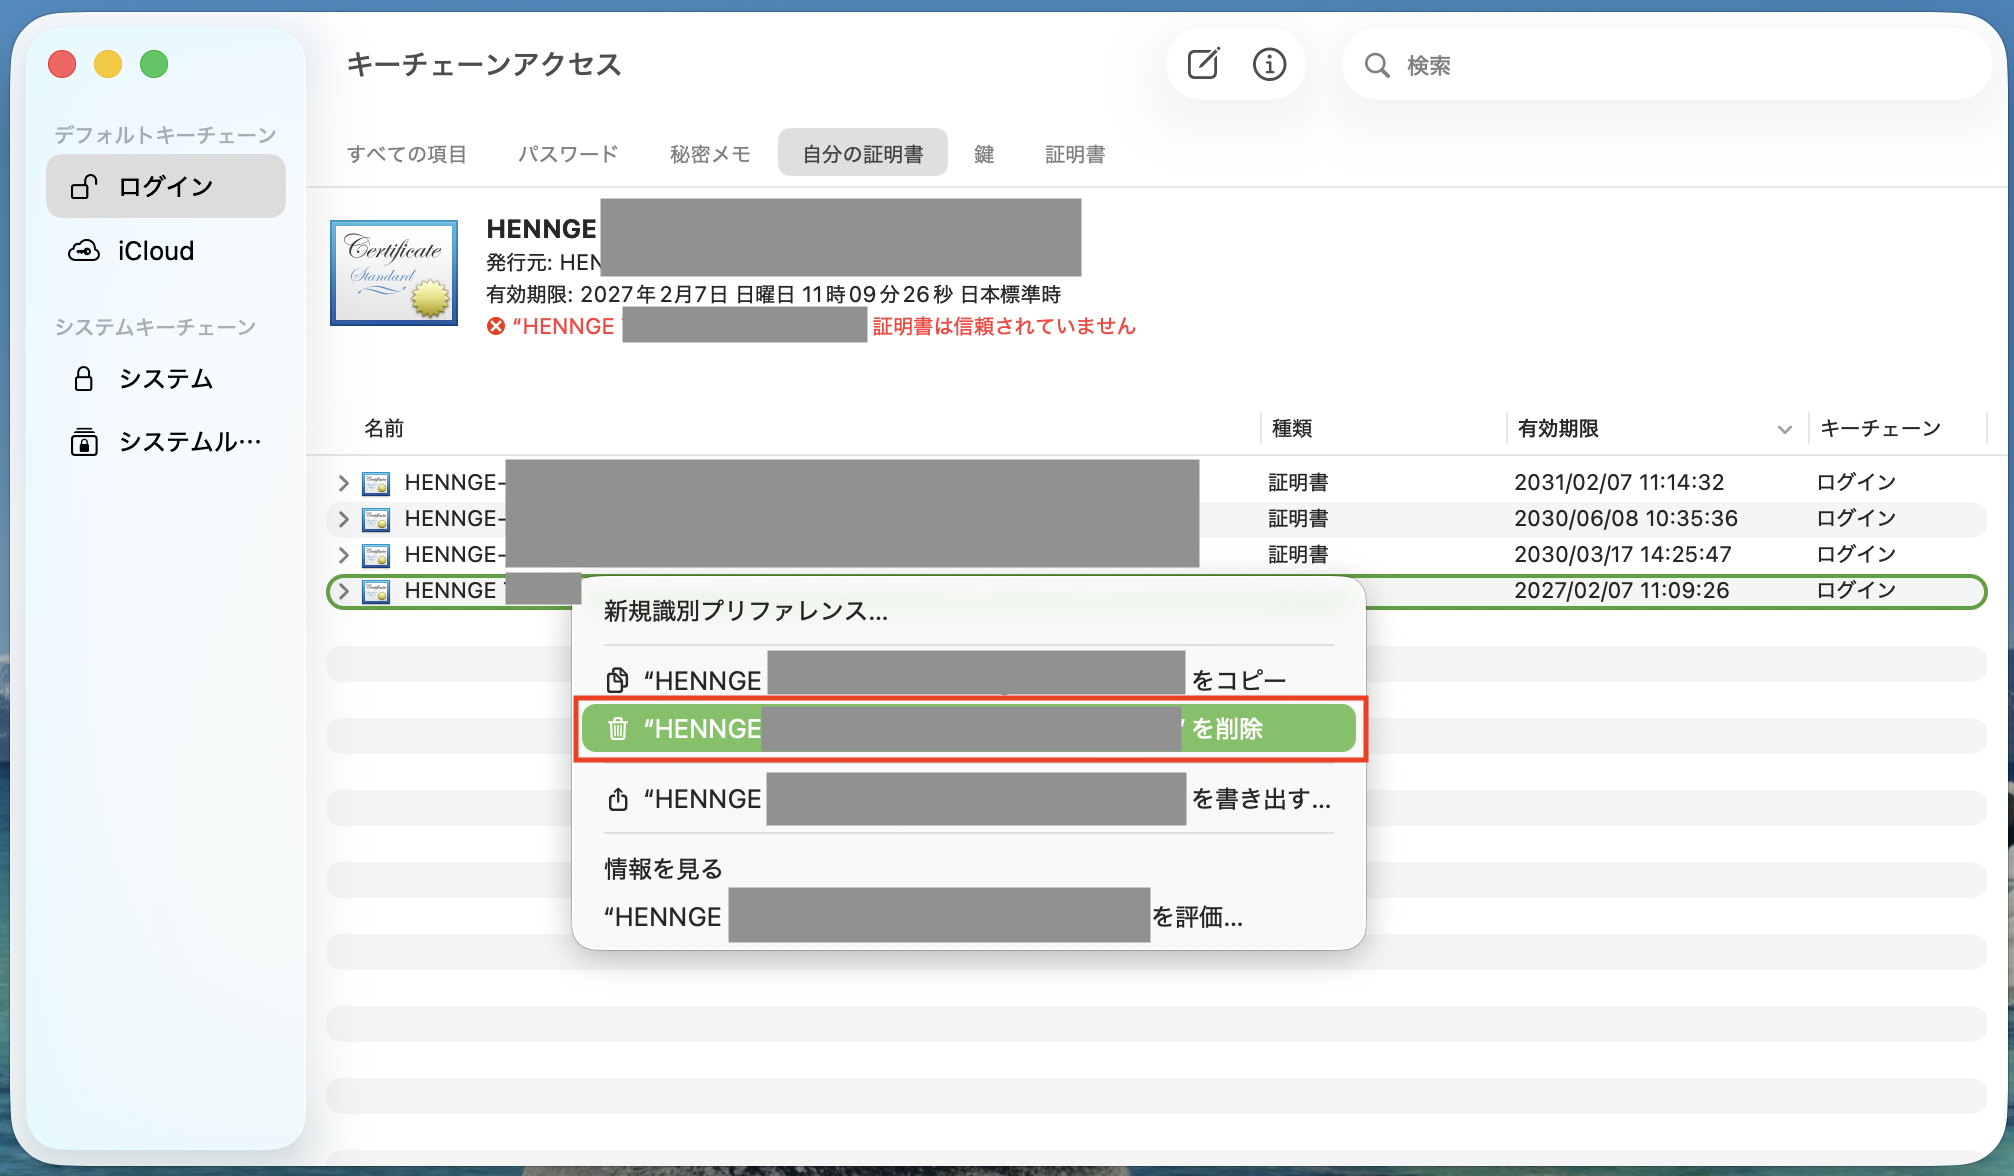Open the info button in toolbar
Screen dimensions: 2014x1176
[1269, 65]
